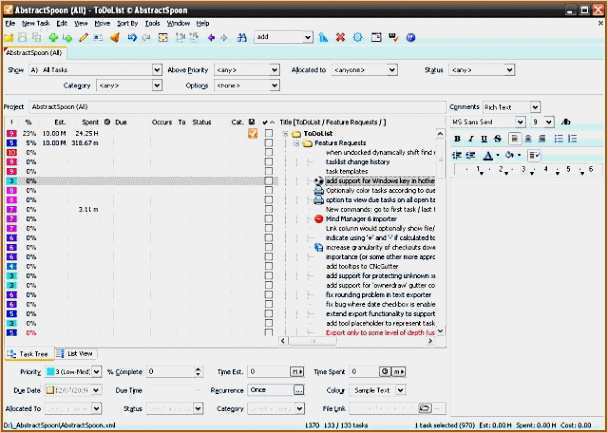
Task: Click the binoculars find tasks icon
Action: 242,37
